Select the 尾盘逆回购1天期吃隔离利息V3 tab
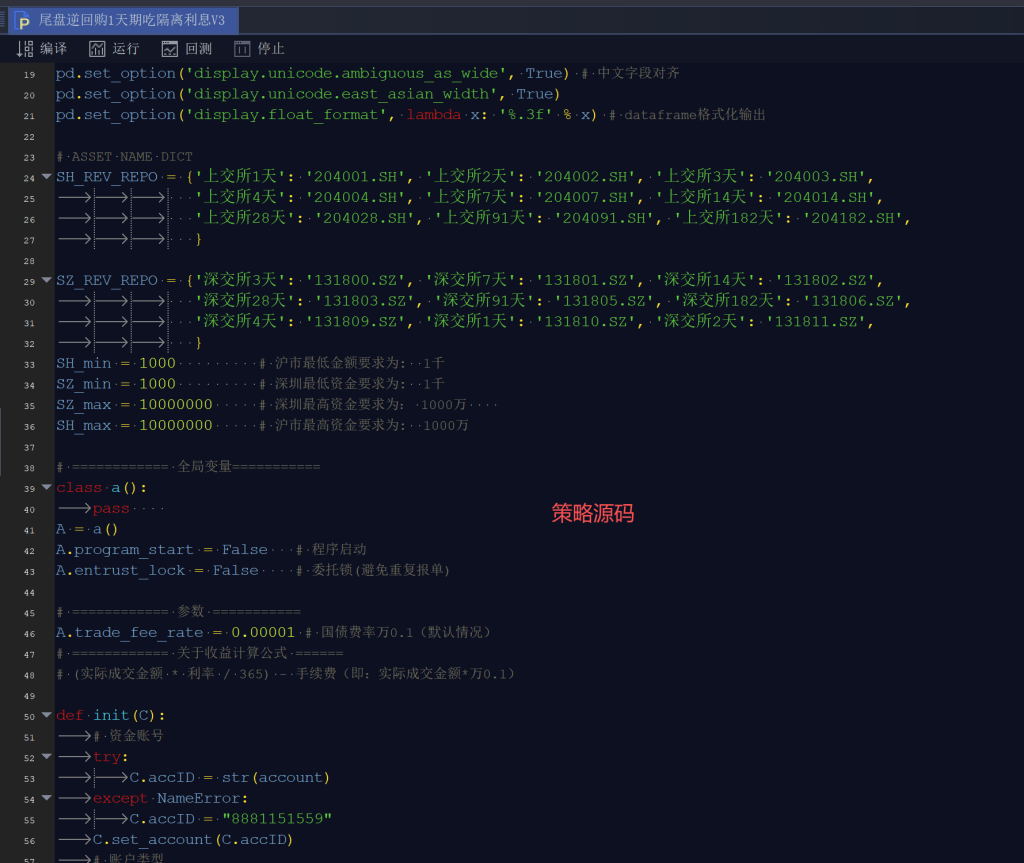Image resolution: width=1024 pixels, height=863 pixels. pos(132,21)
